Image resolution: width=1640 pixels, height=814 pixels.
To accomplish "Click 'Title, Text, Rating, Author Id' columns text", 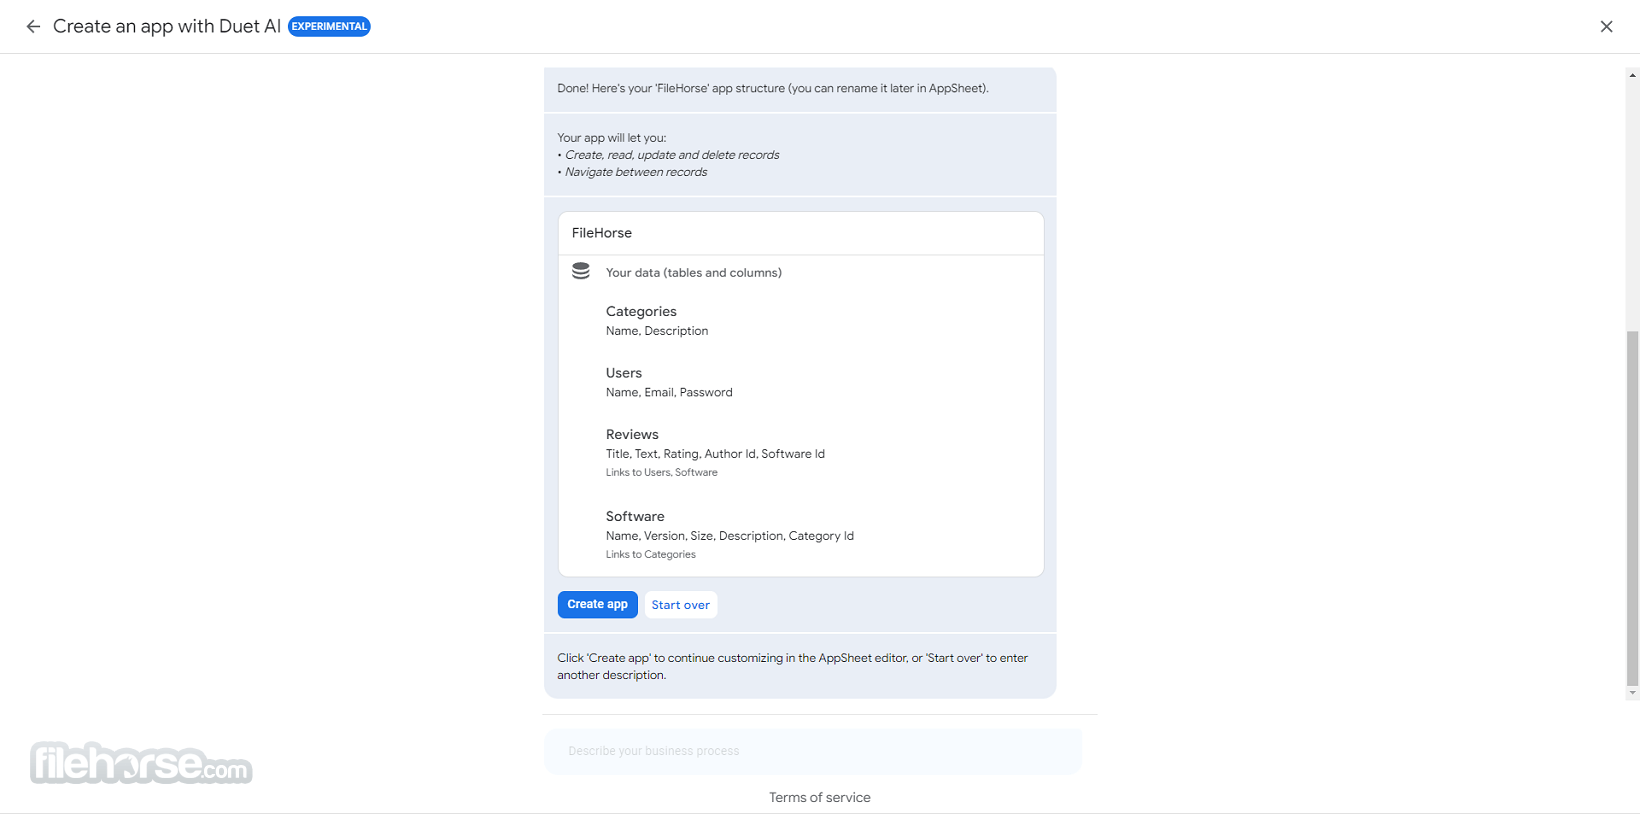I will point(681,454).
